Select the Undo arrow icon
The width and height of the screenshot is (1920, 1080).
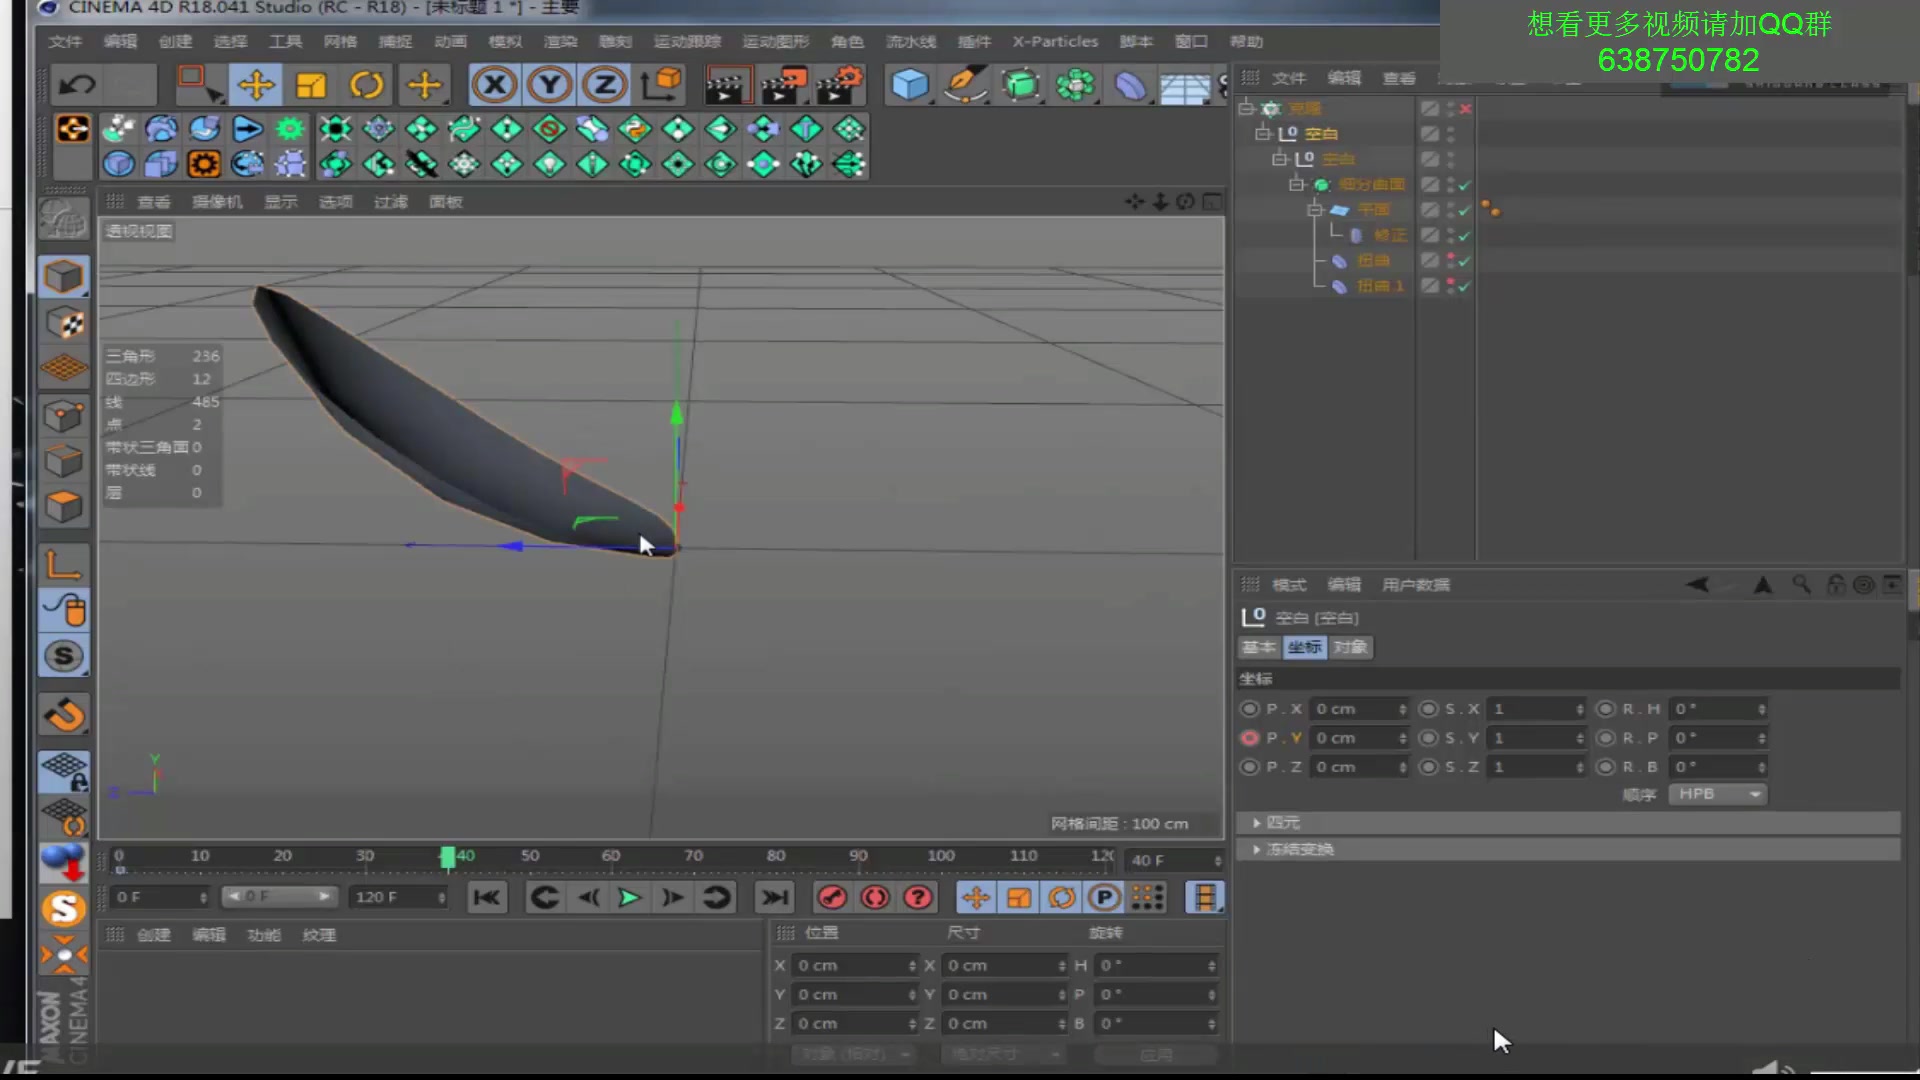click(78, 84)
